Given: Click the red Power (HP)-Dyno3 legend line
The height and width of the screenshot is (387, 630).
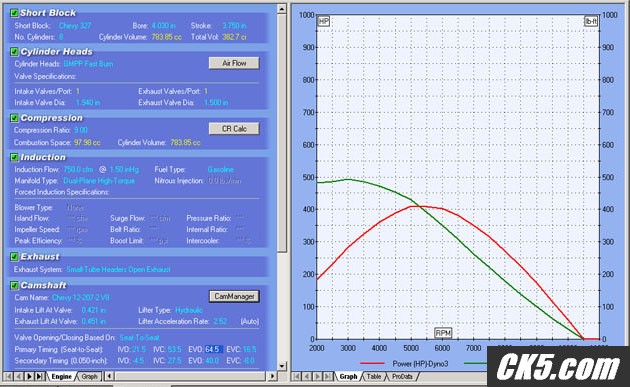Looking at the screenshot, I should click(x=372, y=363).
